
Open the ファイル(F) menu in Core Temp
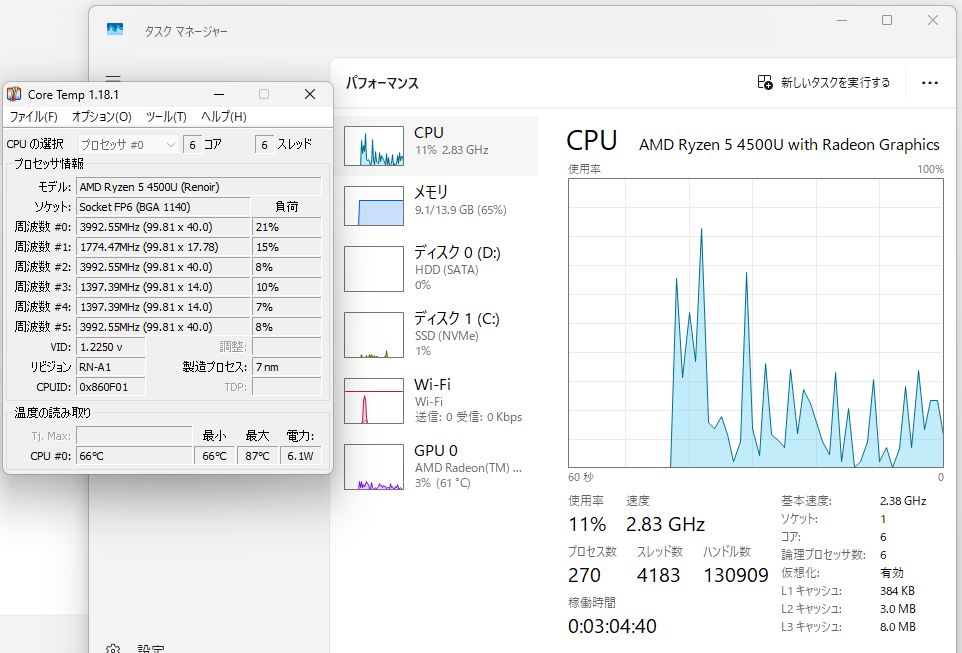point(33,117)
